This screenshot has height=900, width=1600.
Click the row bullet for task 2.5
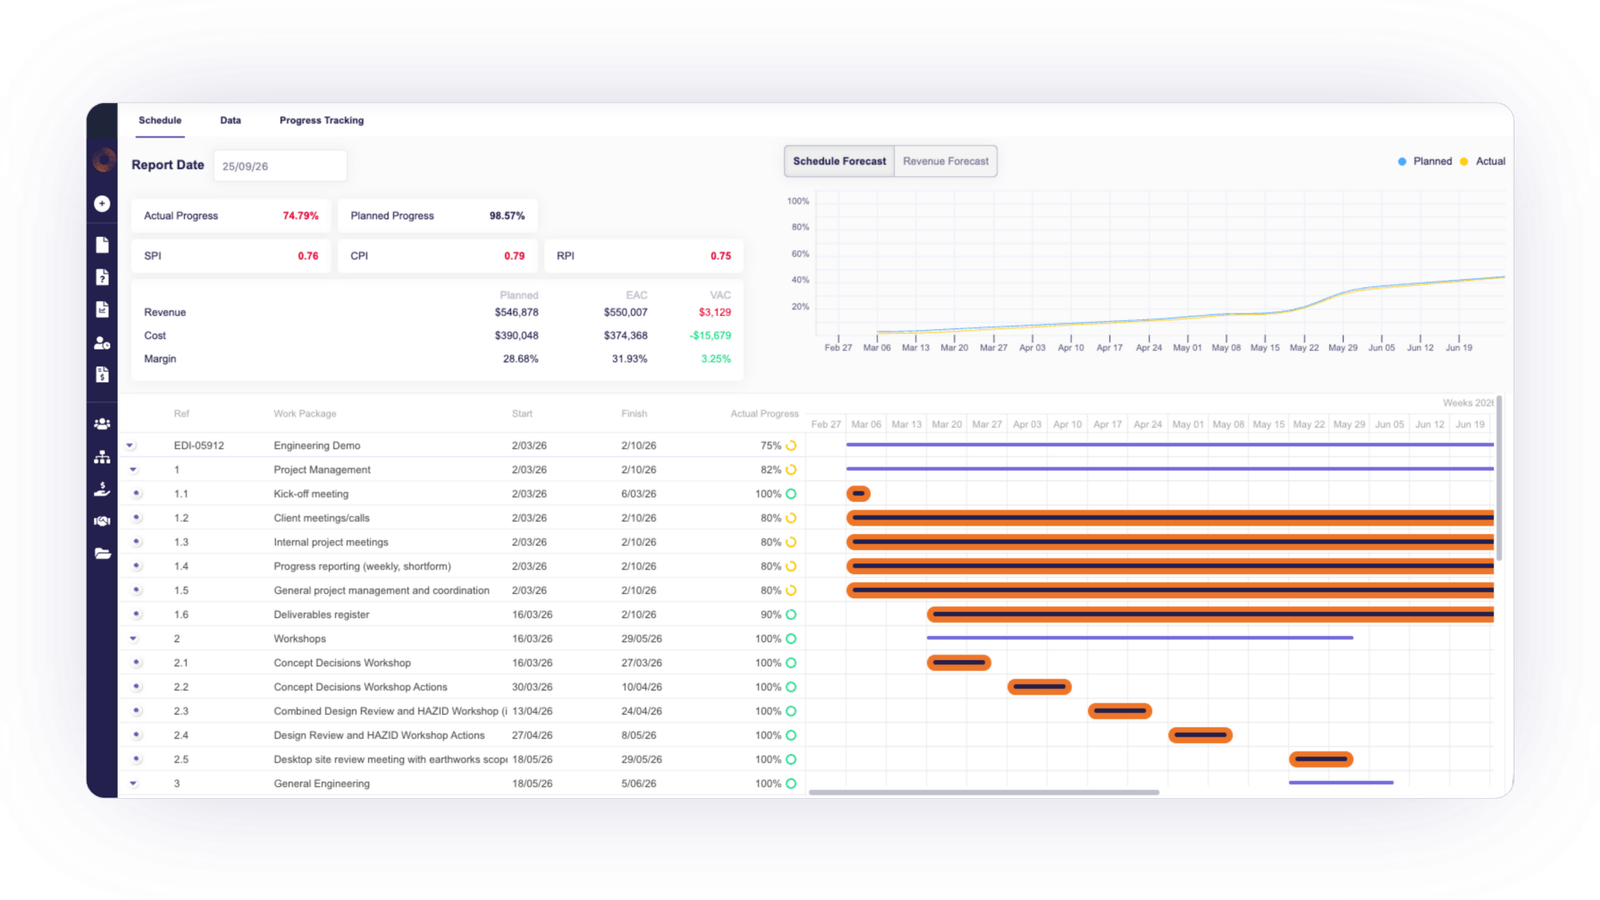click(137, 759)
